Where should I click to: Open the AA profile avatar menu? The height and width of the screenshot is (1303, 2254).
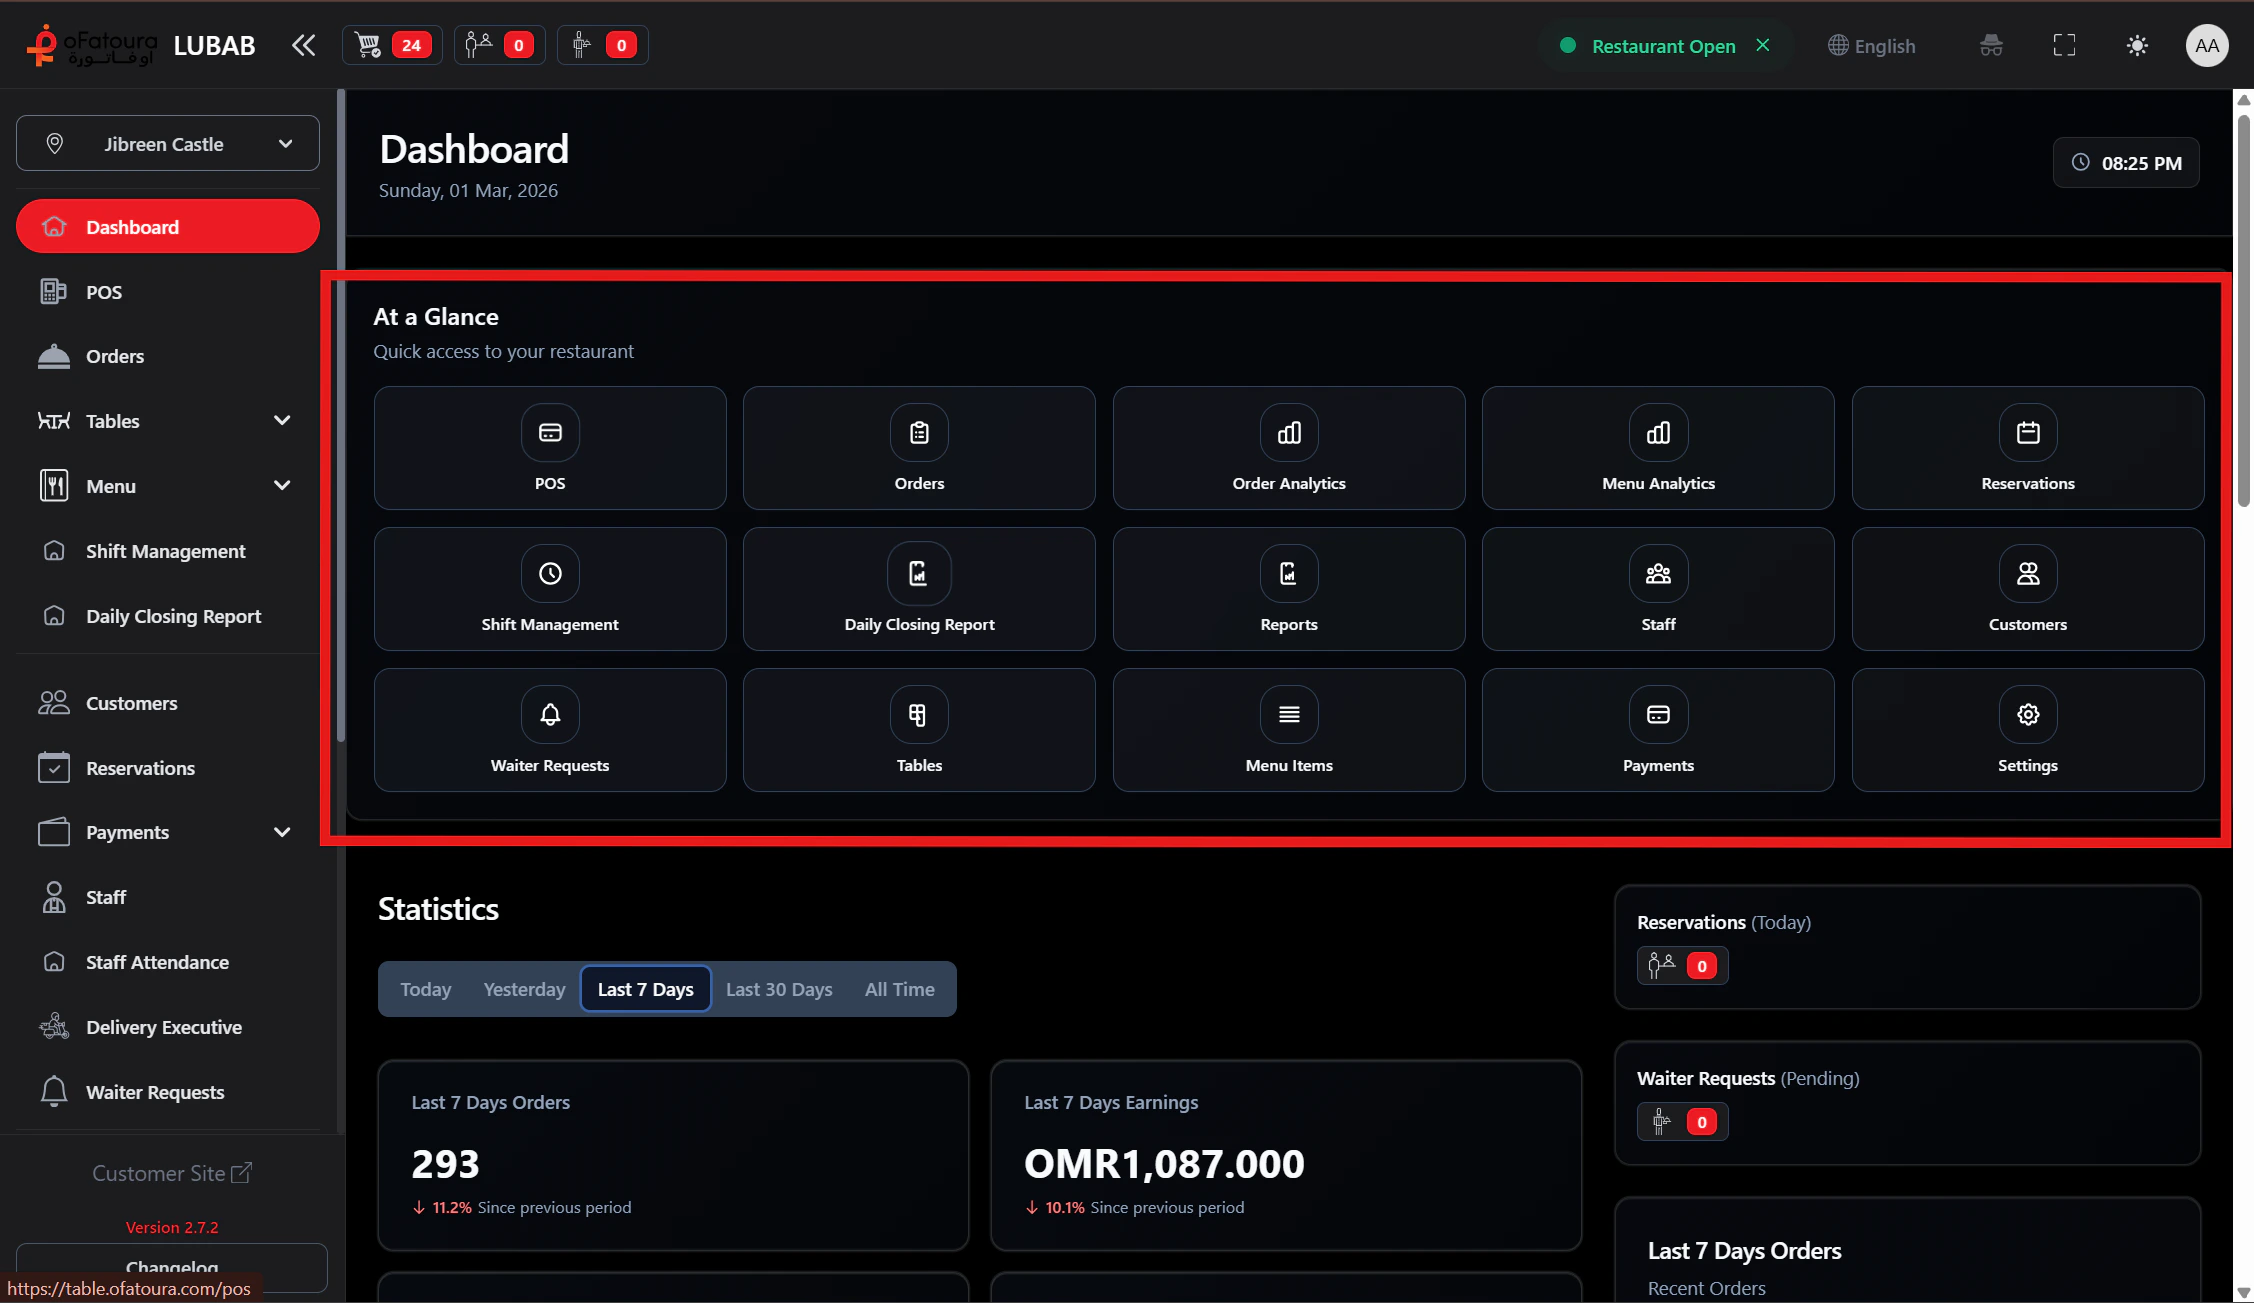(x=2207, y=45)
